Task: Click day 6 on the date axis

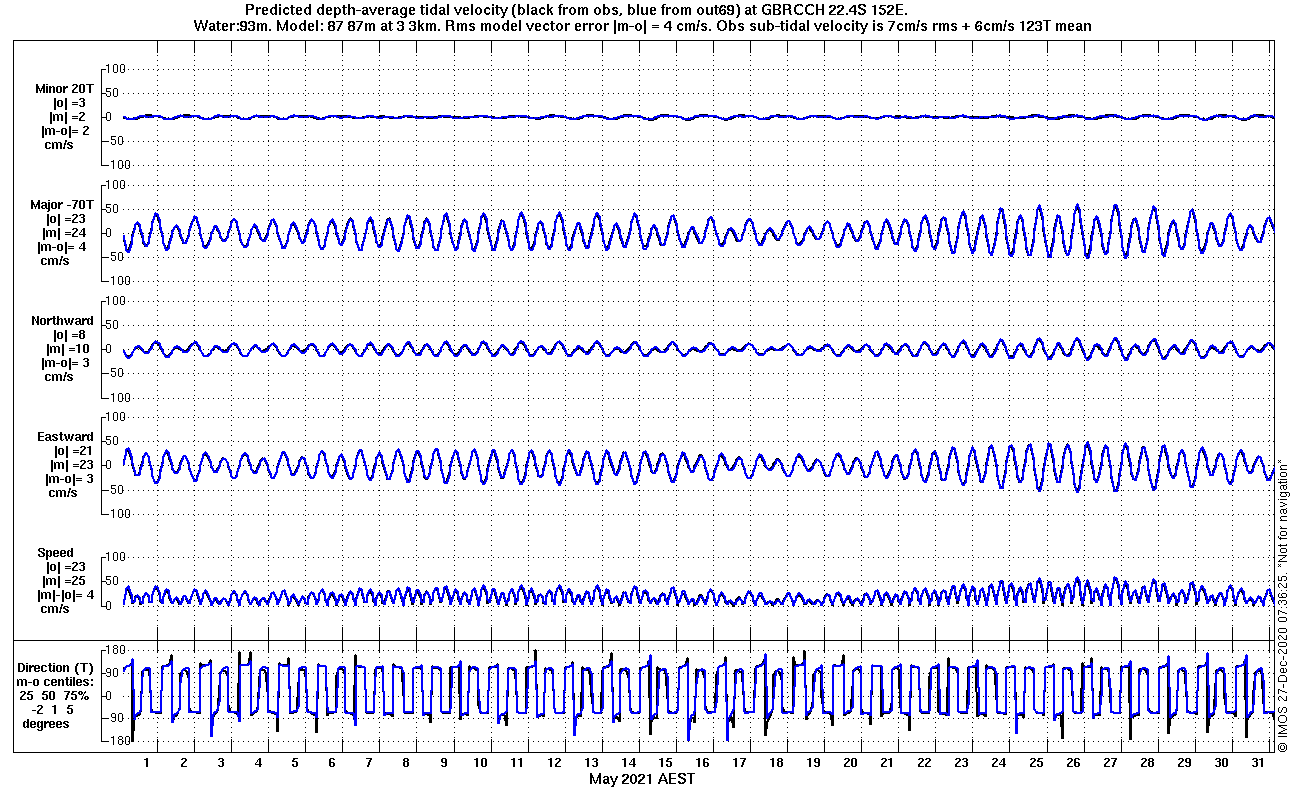Action: [332, 763]
